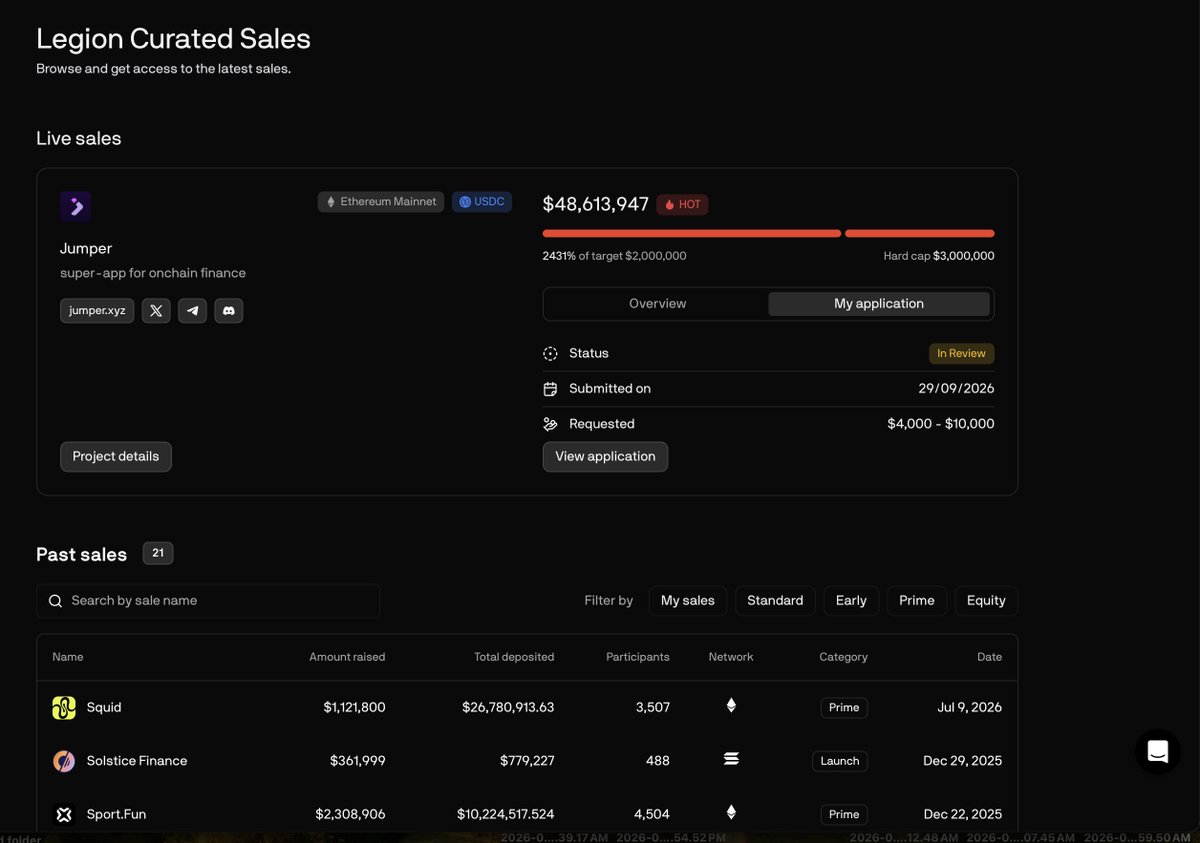
Task: Open Jumper's X (Twitter) profile icon
Action: [156, 311]
